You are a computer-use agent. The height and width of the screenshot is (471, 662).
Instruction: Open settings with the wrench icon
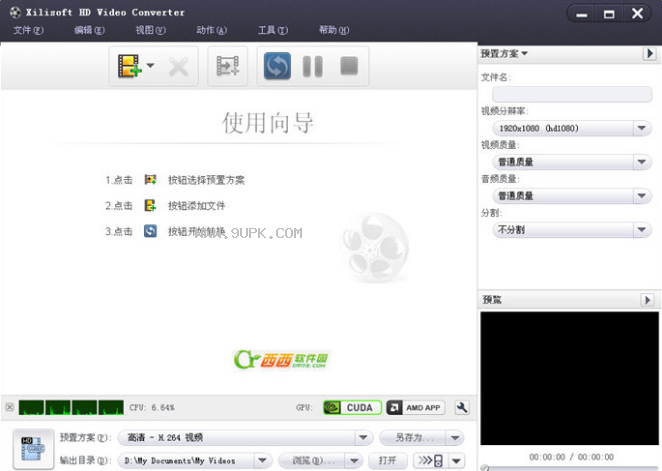point(462,408)
